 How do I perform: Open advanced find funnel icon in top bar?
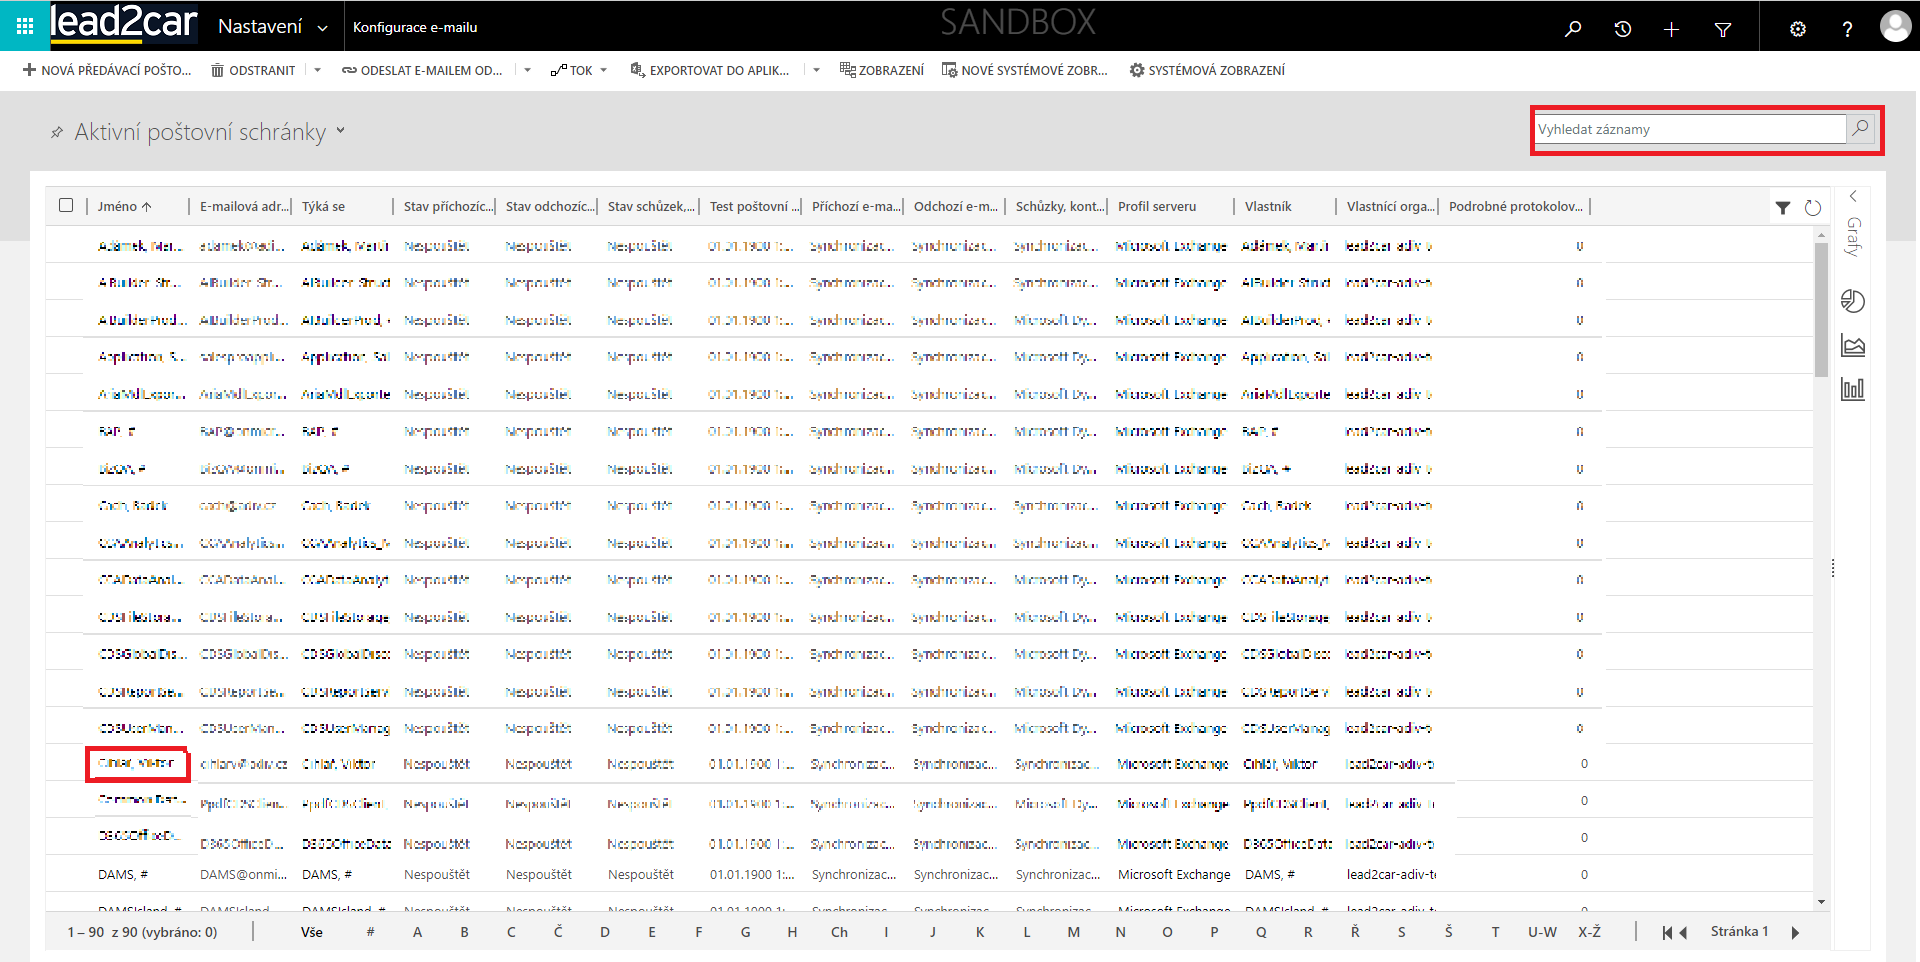click(x=1722, y=29)
